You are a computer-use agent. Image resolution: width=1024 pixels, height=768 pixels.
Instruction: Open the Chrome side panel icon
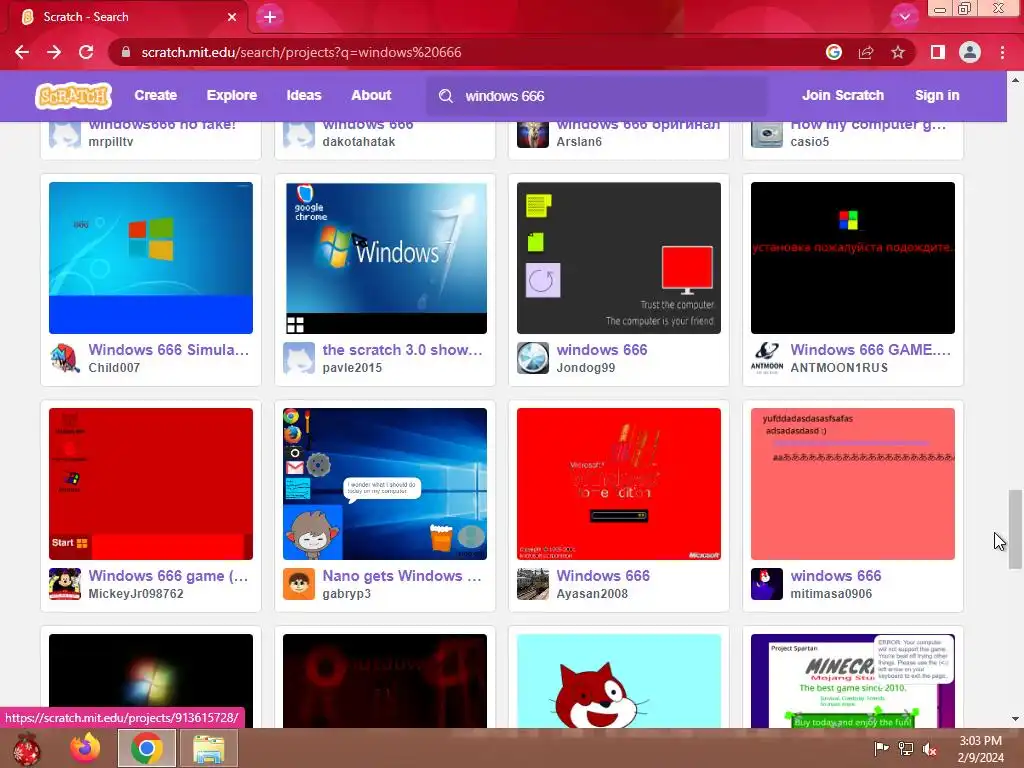click(938, 52)
